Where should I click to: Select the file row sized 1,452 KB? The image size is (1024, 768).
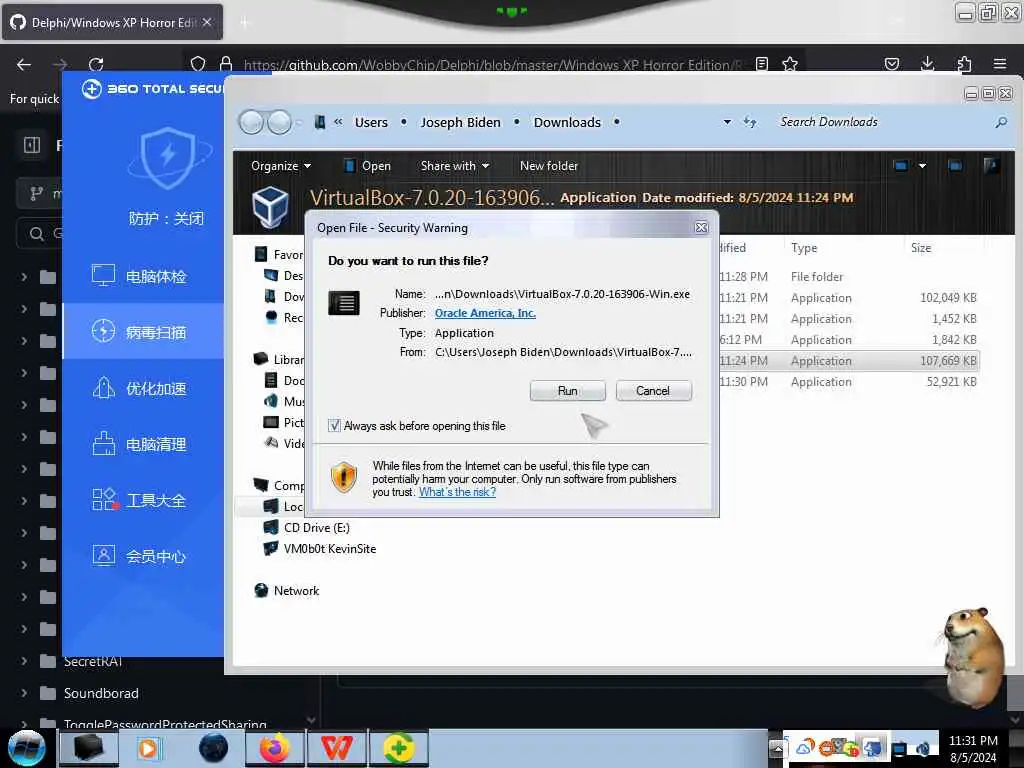[849, 319]
